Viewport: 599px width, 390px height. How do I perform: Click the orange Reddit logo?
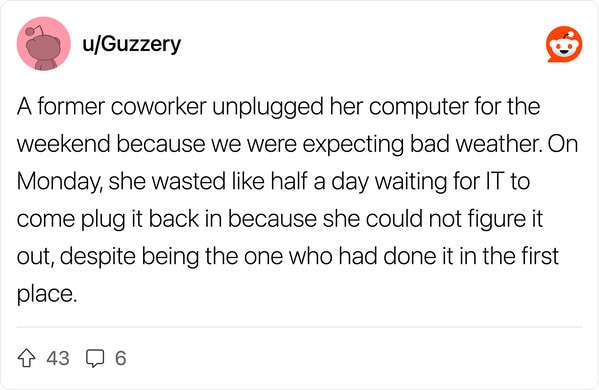[x=564, y=44]
